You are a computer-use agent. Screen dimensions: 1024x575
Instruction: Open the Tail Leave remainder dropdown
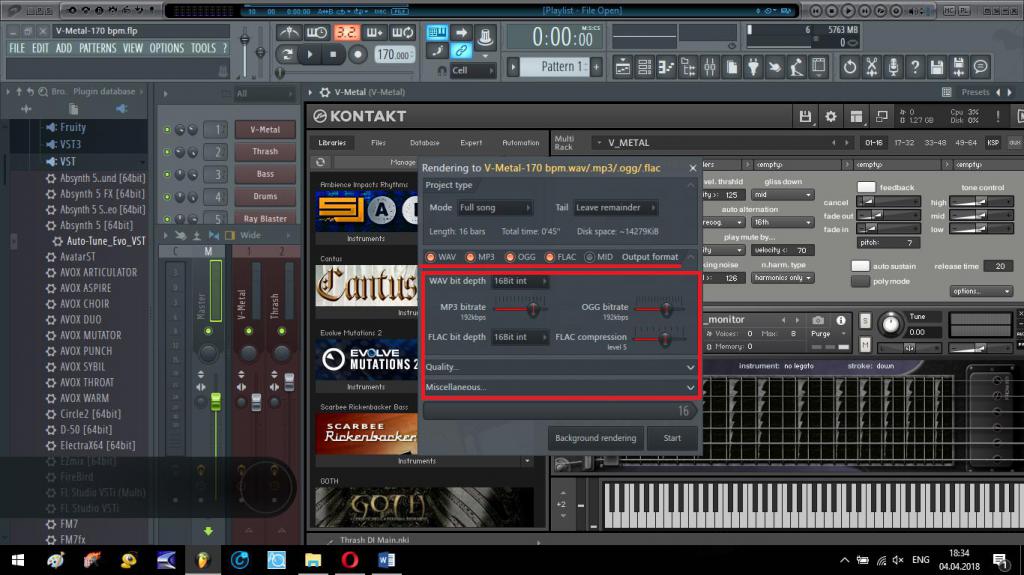[x=615, y=208]
